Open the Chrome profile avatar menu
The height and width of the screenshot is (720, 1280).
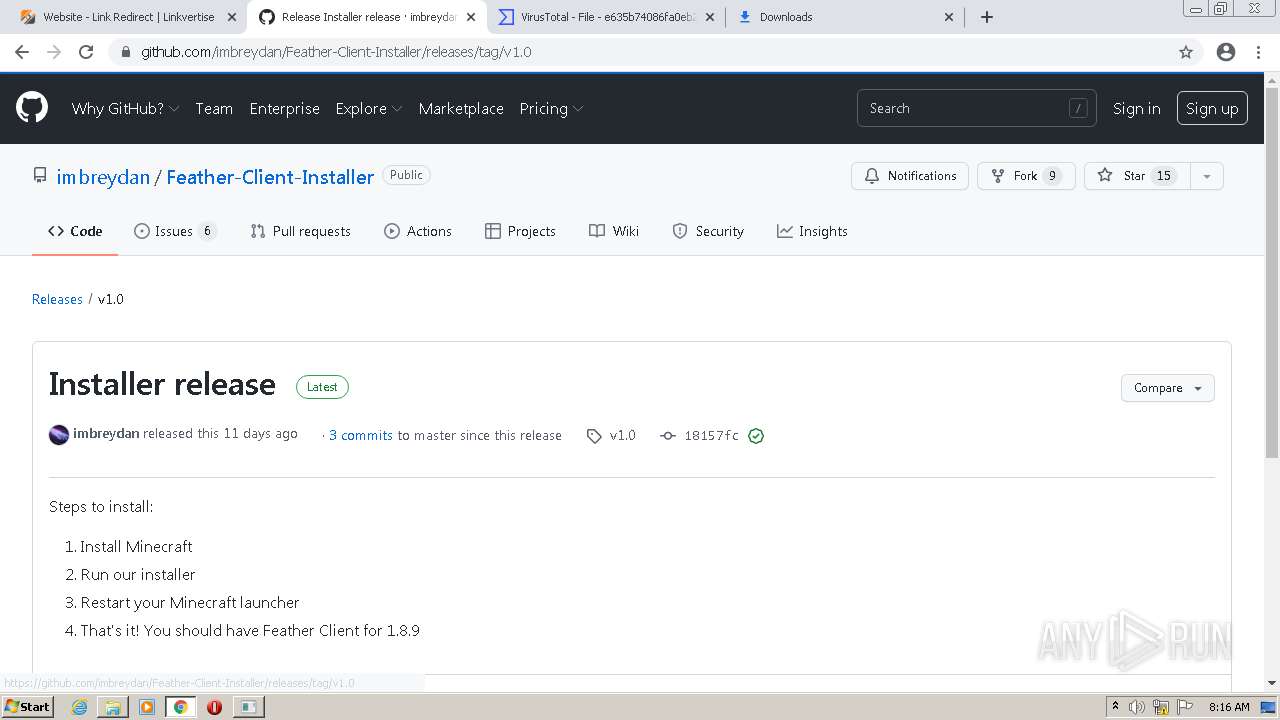point(1226,52)
